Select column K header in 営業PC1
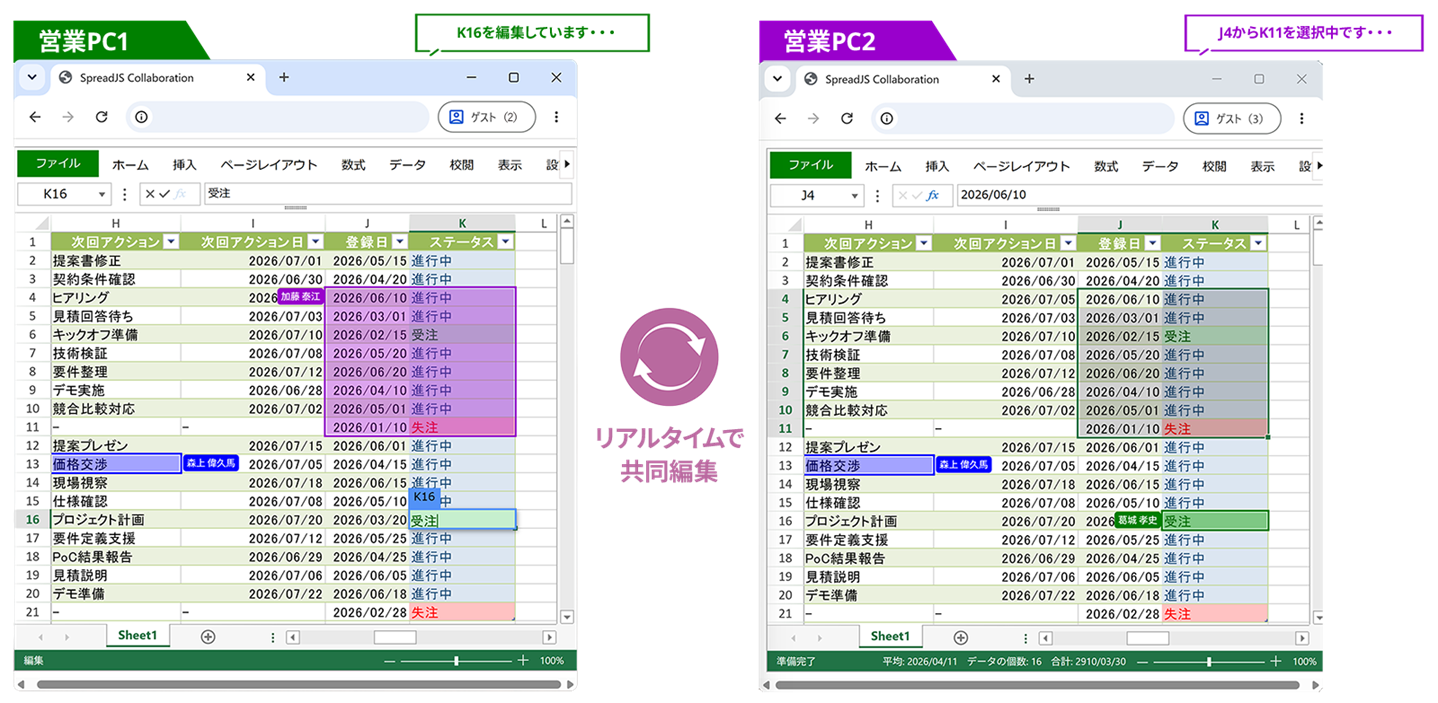This screenshot has height=703, width=1438. pyautogui.click(x=462, y=223)
